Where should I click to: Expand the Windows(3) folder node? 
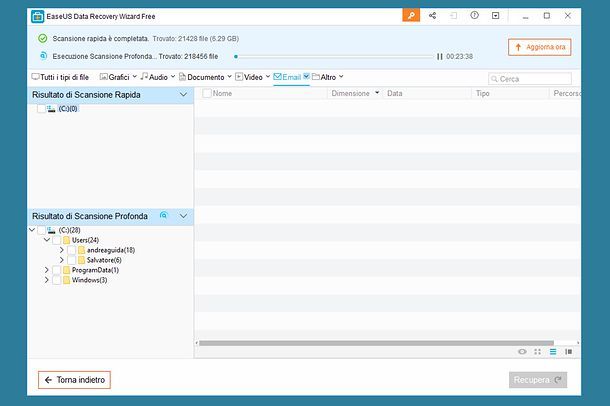coord(46,280)
